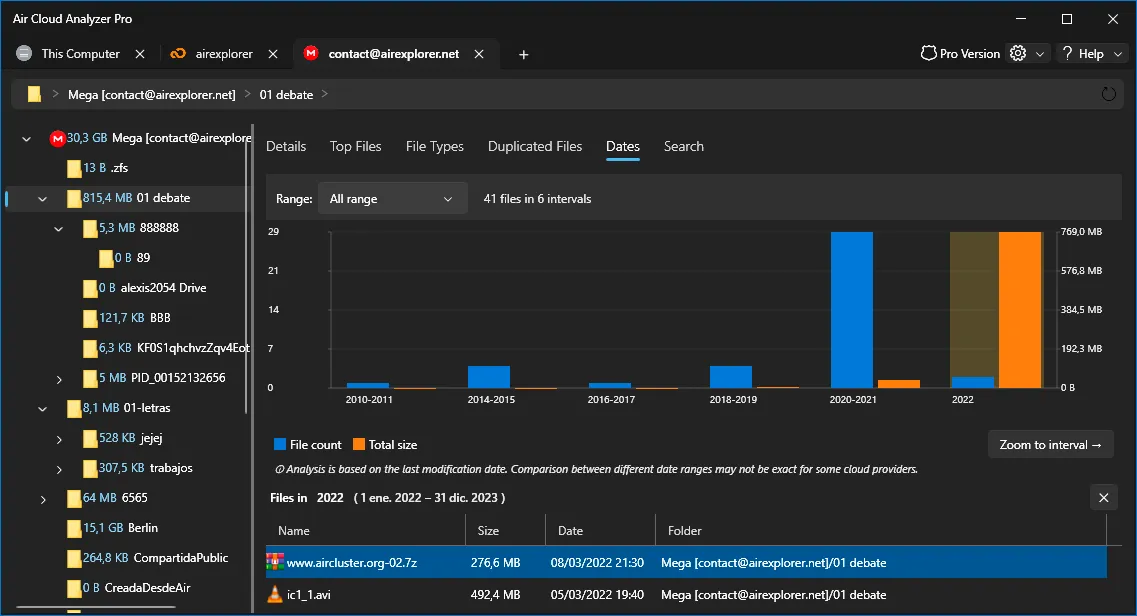The width and height of the screenshot is (1137, 616).
Task: Open the Range All range dropdown
Action: pyautogui.click(x=392, y=199)
